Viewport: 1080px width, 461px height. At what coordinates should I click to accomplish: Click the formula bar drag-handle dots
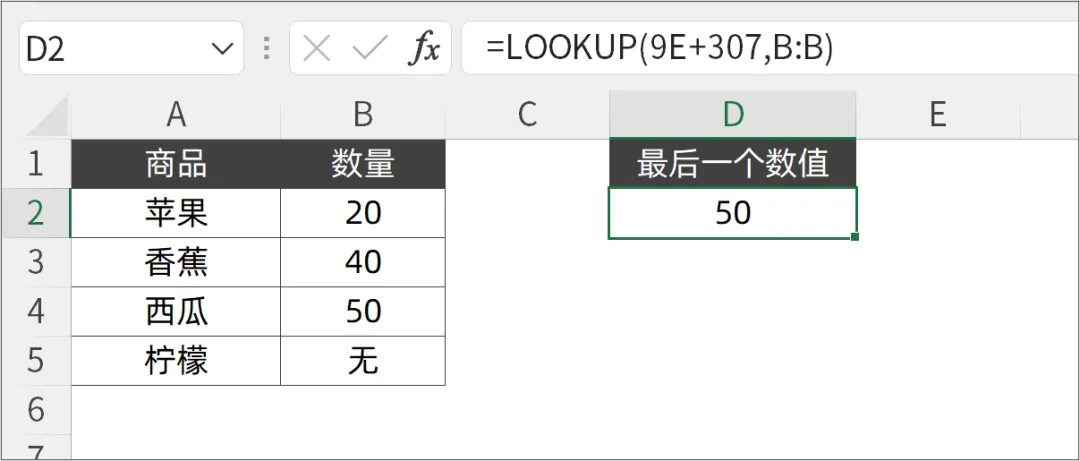tap(266, 49)
